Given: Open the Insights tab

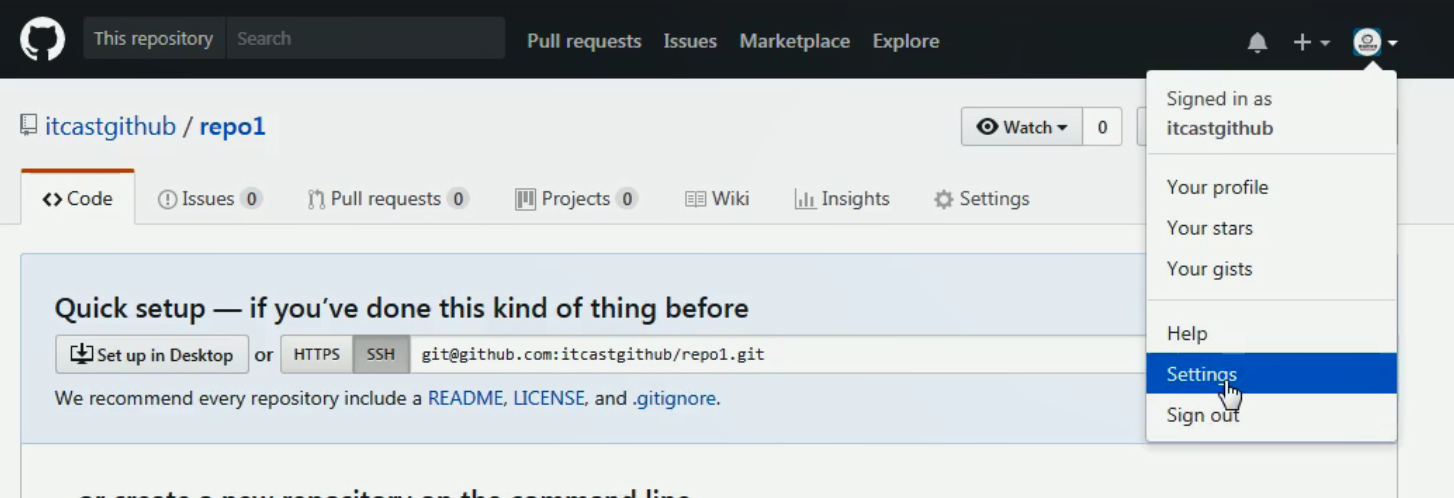Looking at the screenshot, I should (842, 198).
